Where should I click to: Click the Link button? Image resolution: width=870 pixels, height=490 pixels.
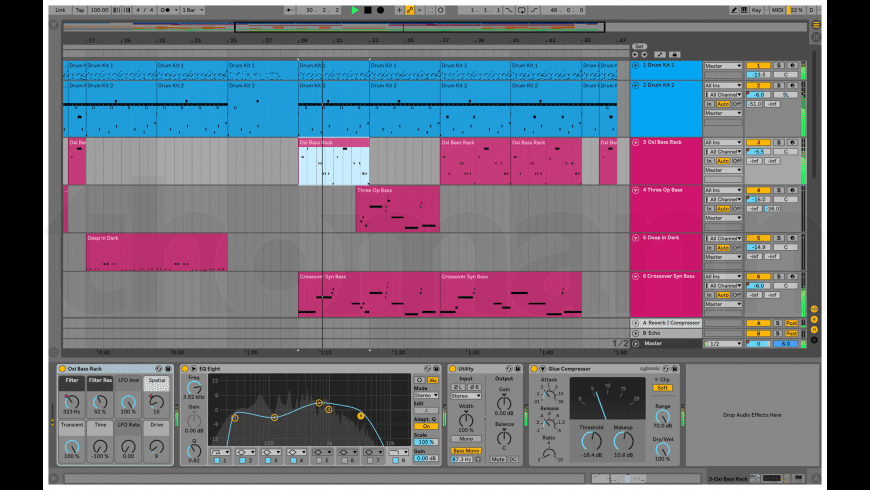(x=60, y=10)
